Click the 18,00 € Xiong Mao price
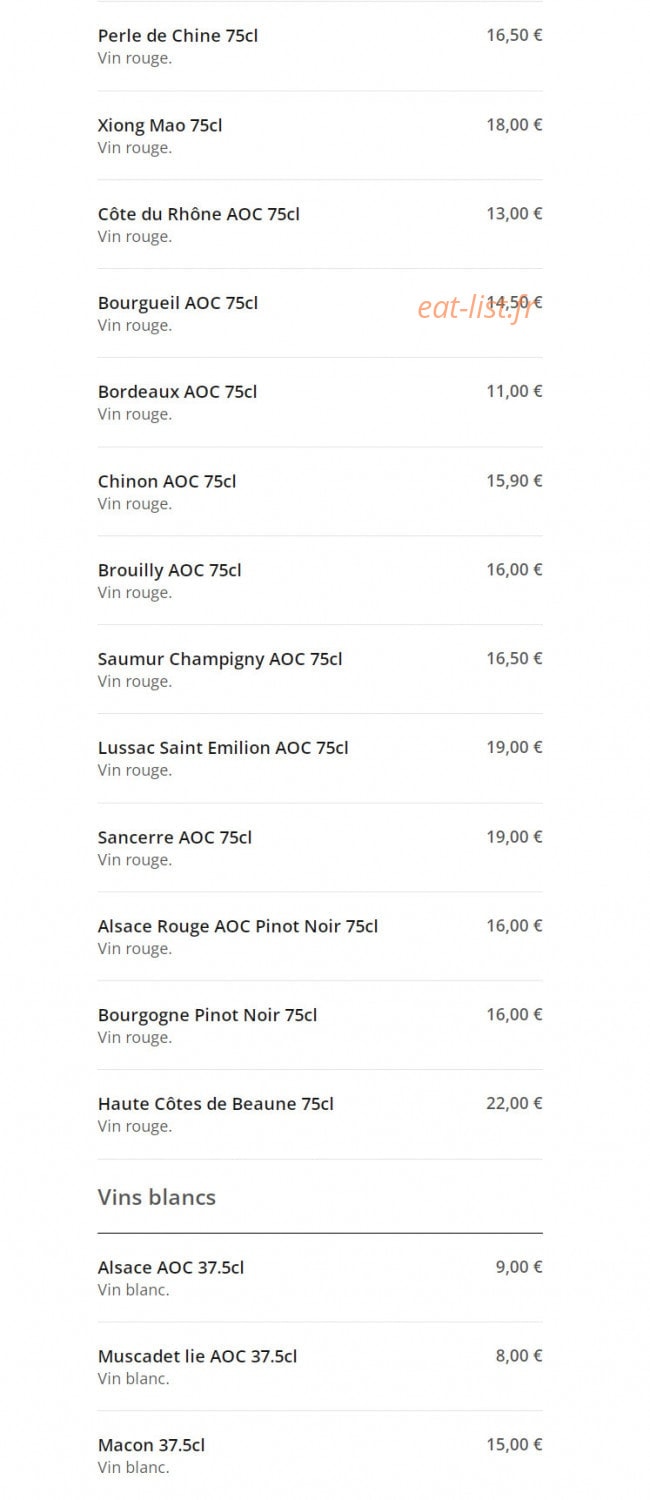 click(514, 125)
